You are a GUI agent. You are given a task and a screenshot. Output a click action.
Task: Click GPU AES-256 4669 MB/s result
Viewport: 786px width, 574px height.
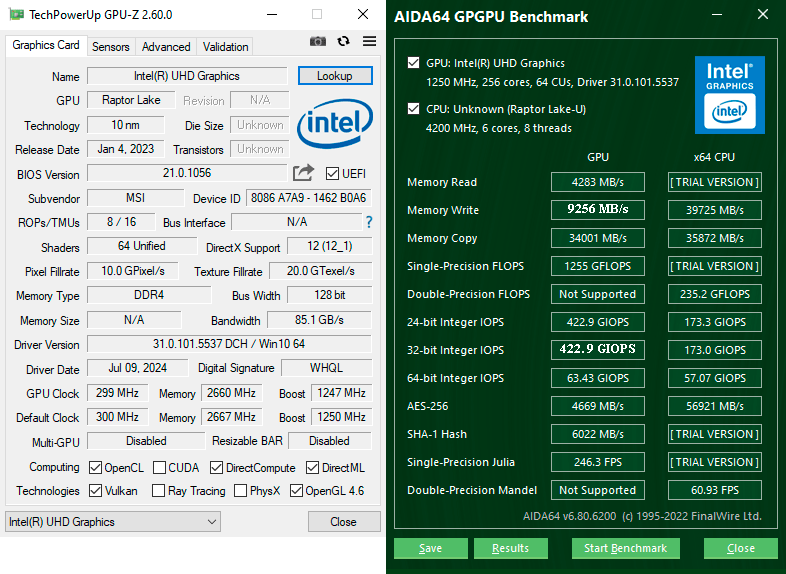tap(598, 406)
